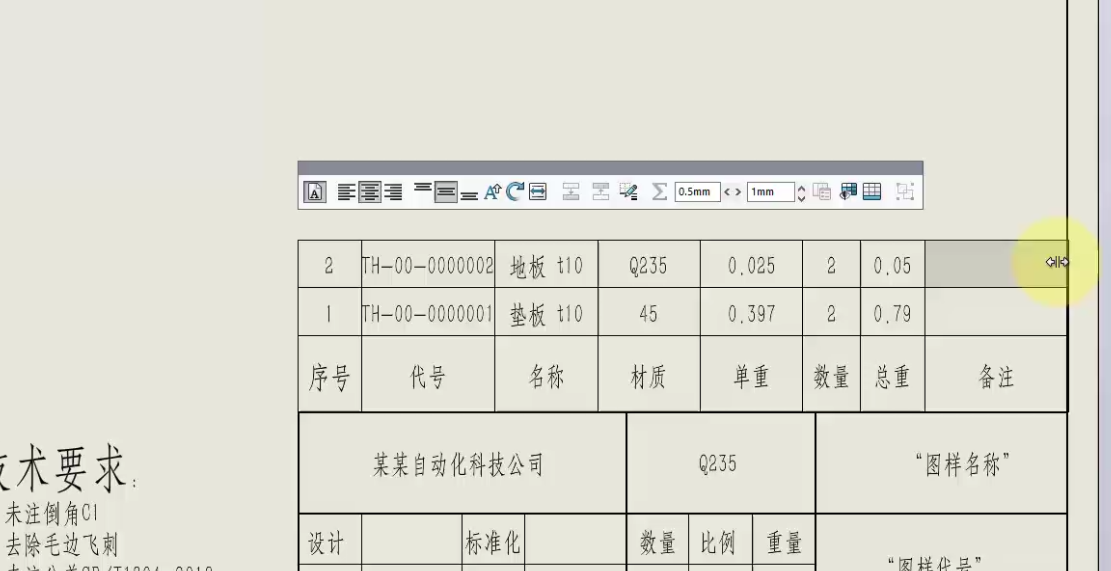Click the greyed group selection icon
Viewport: 1111px width, 571px height.
[x=905, y=191]
